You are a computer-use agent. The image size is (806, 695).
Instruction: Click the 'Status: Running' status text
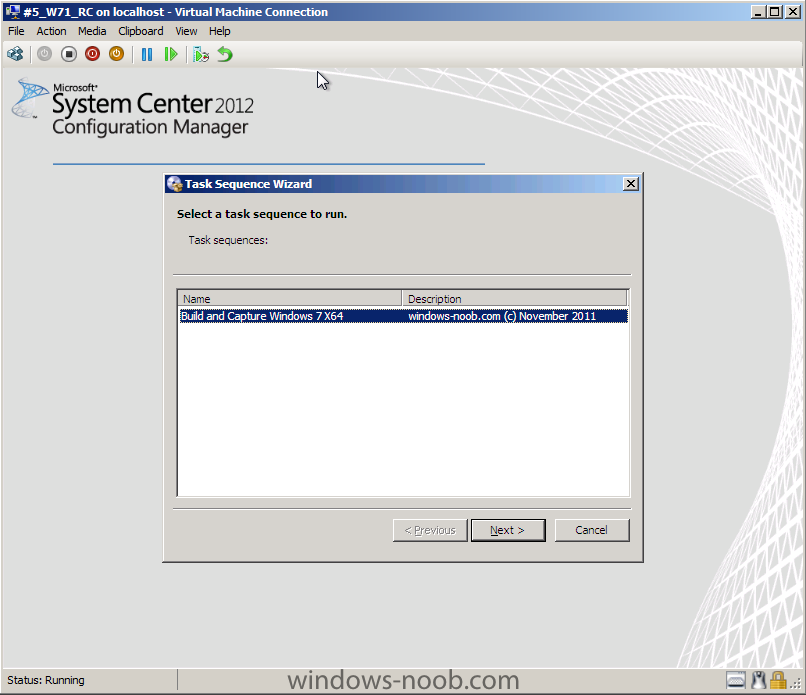[x=46, y=680]
